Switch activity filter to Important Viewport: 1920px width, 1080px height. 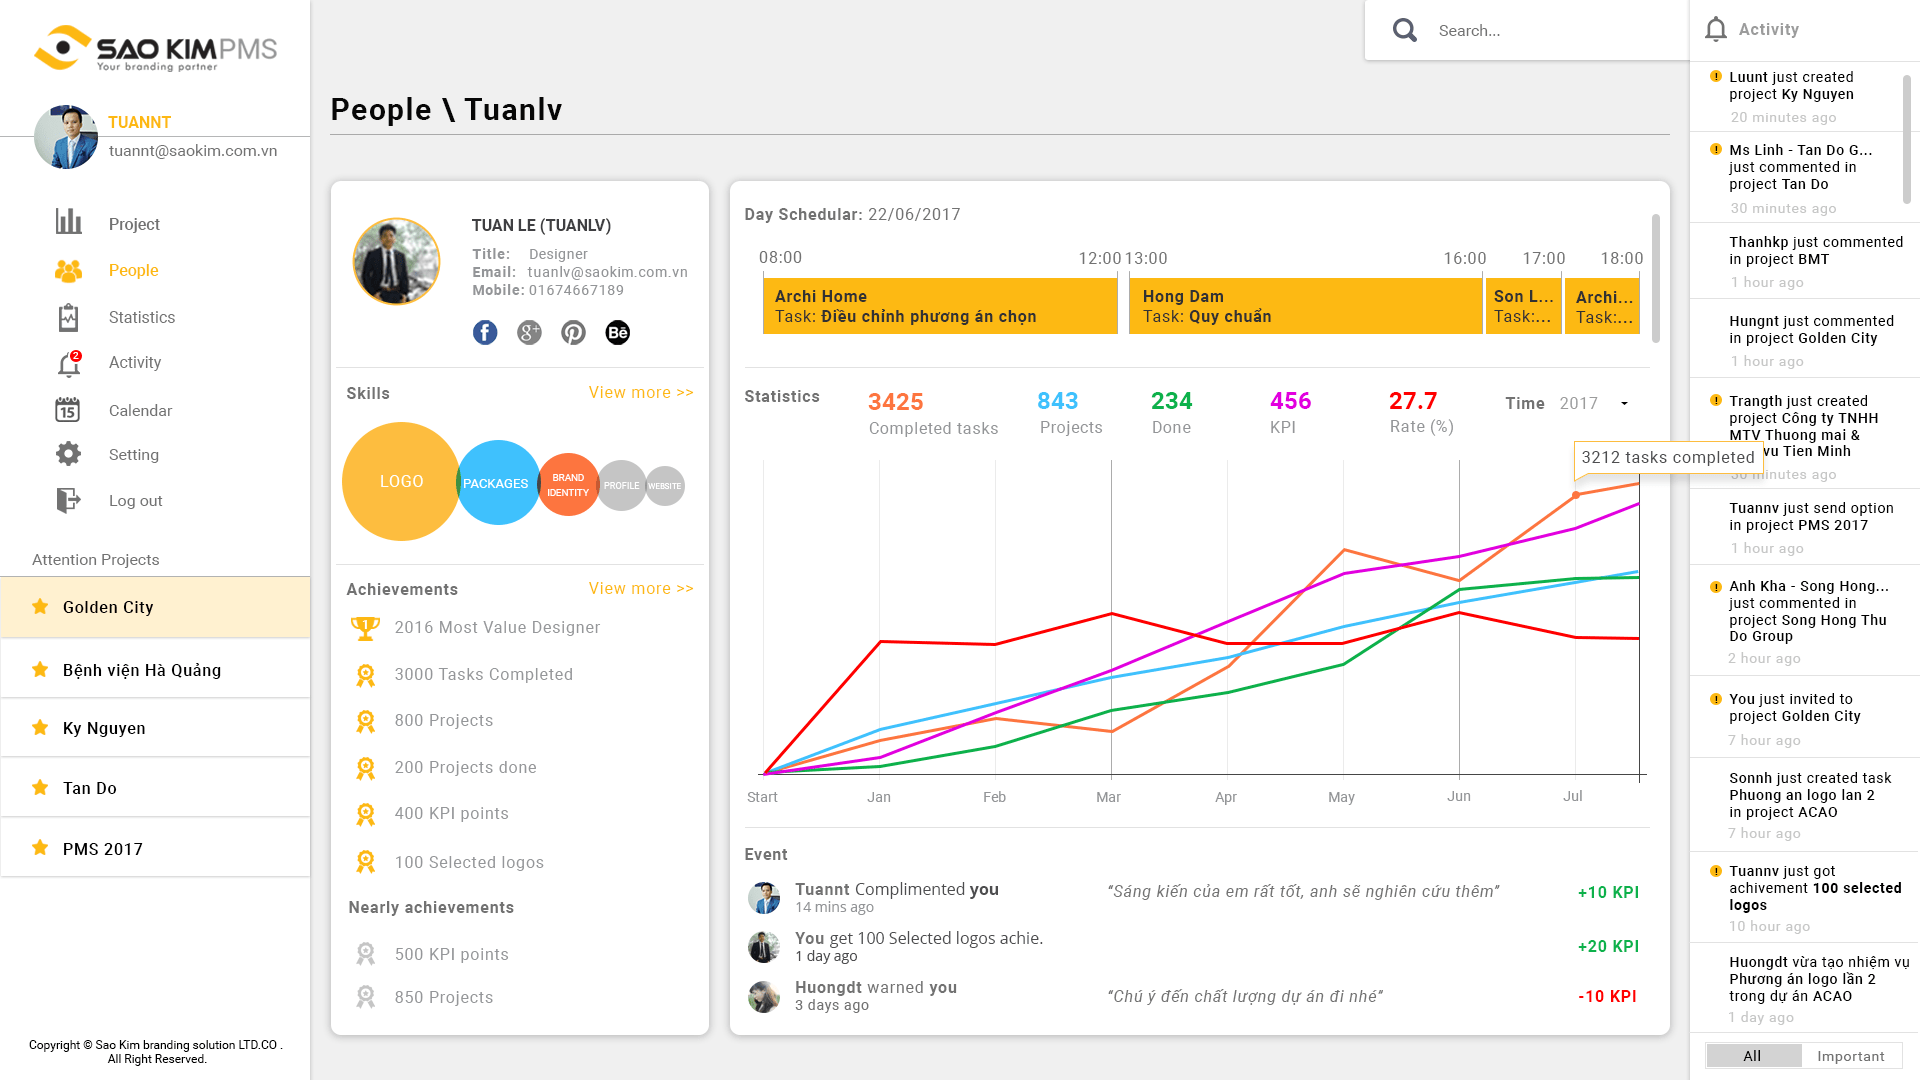coord(1850,1056)
